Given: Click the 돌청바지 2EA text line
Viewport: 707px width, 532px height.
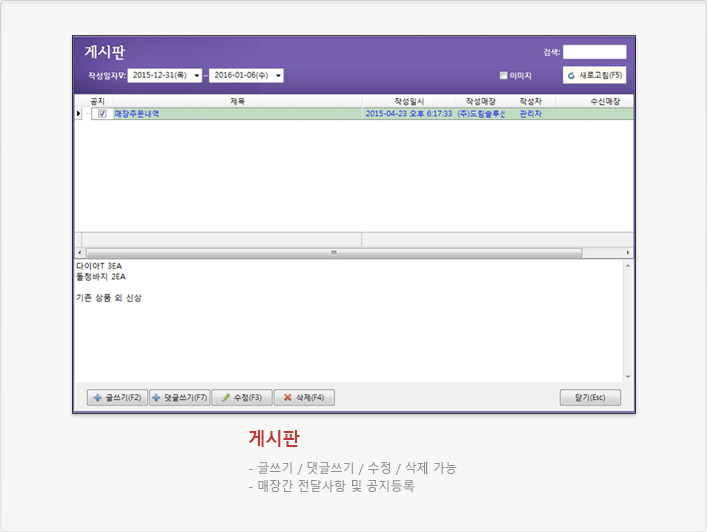Looking at the screenshot, I should (x=101, y=276).
